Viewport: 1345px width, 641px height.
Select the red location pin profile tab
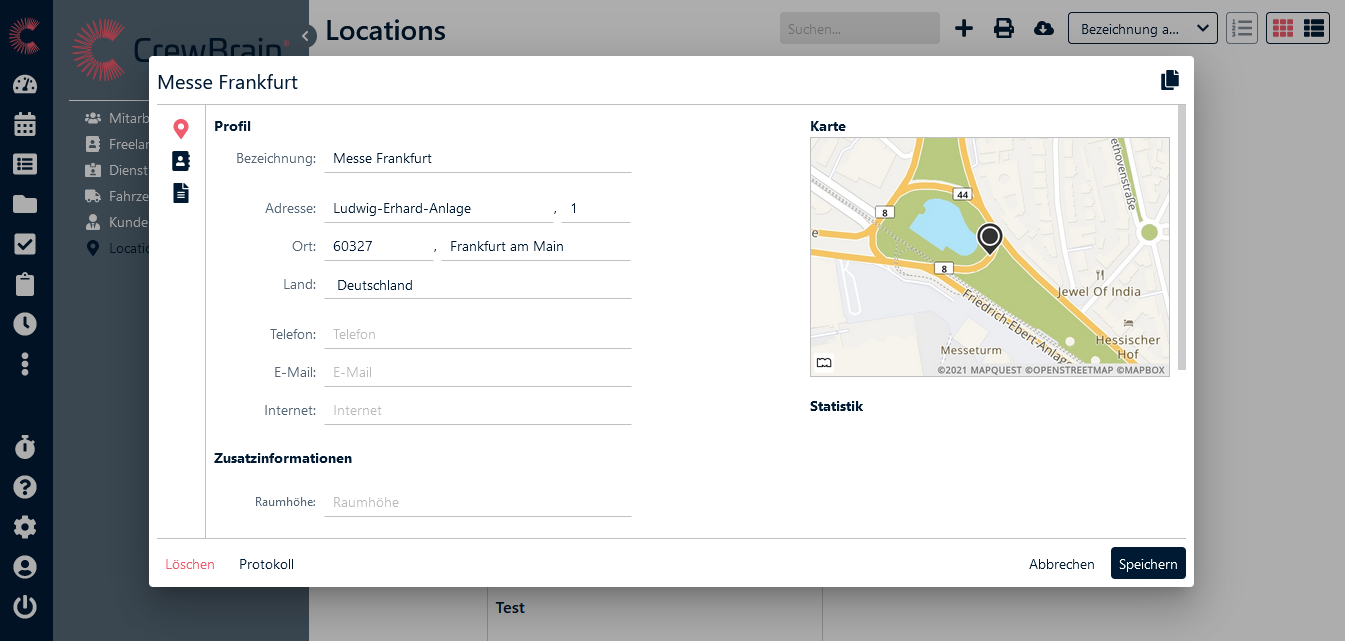click(x=181, y=129)
